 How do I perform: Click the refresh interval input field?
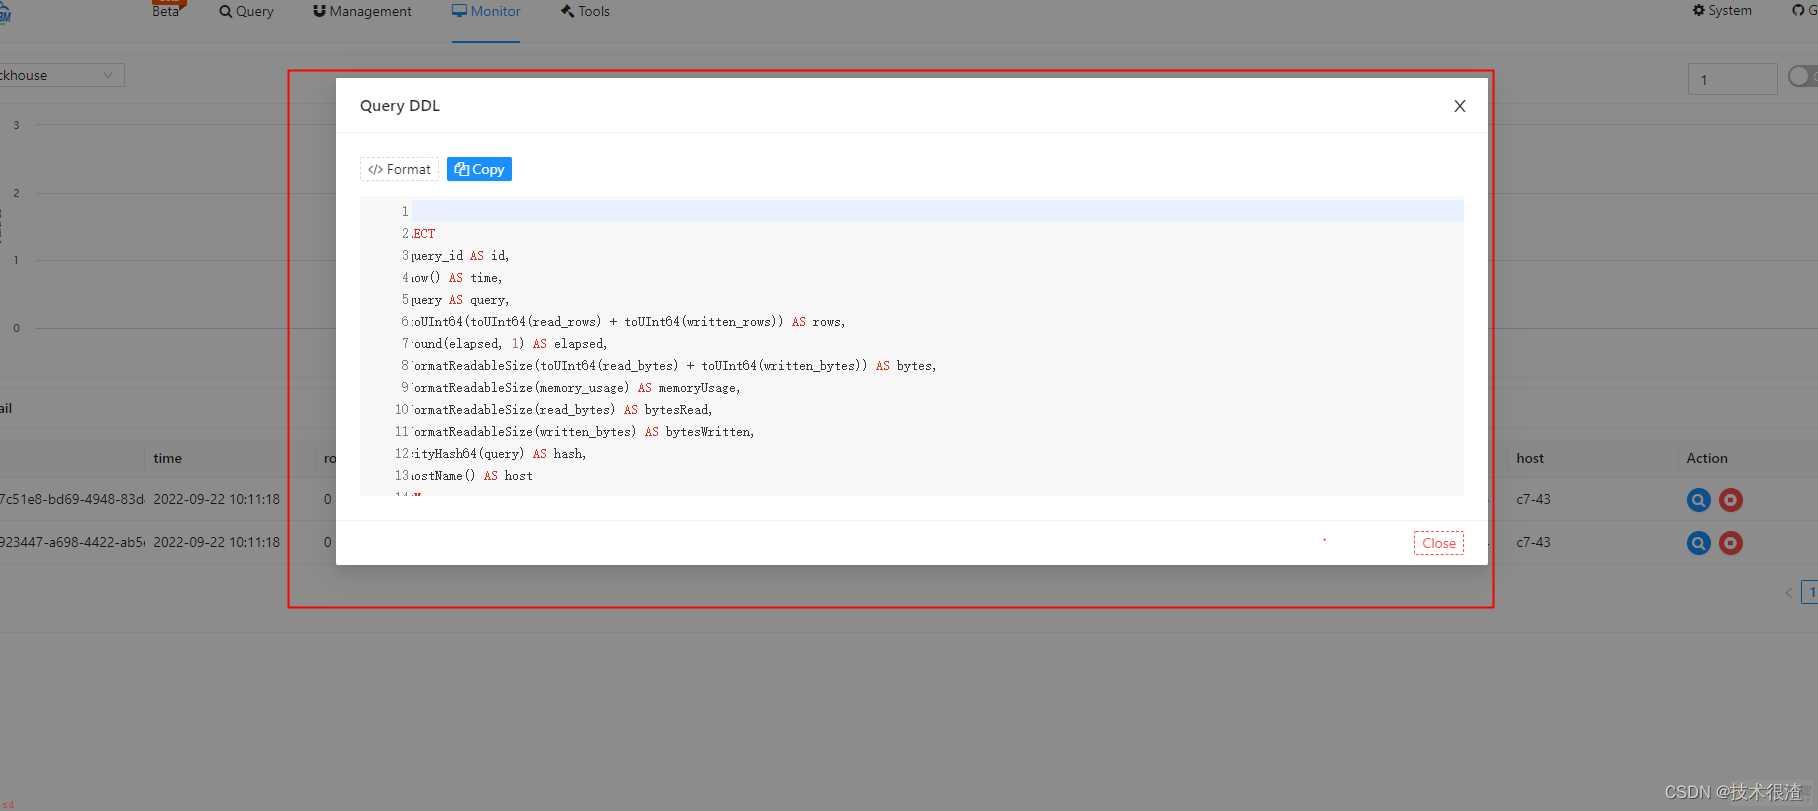click(x=1732, y=79)
